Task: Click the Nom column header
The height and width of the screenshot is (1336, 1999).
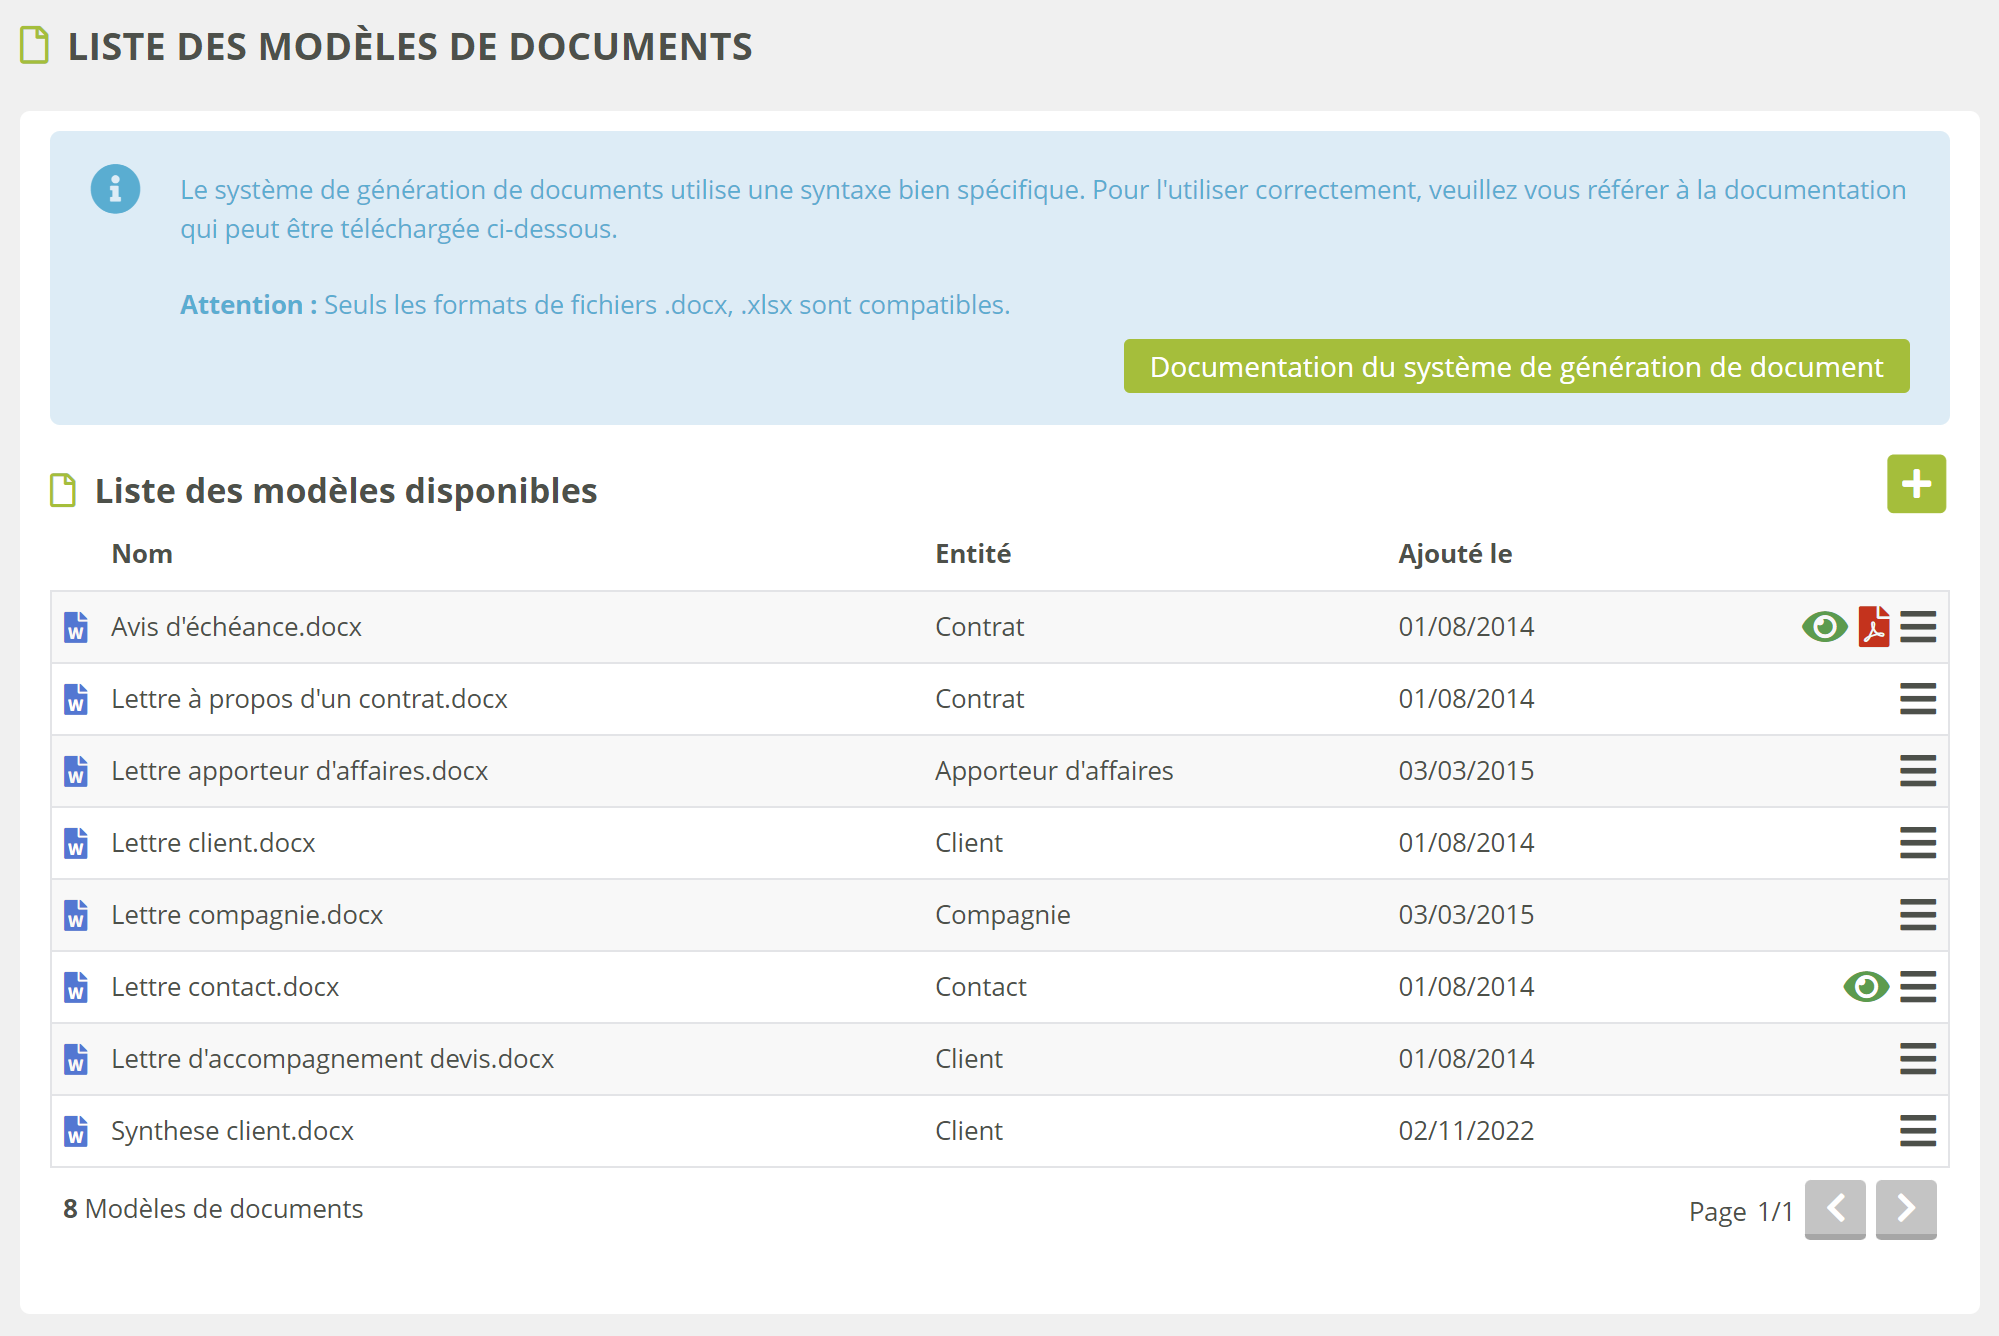Action: tap(142, 554)
